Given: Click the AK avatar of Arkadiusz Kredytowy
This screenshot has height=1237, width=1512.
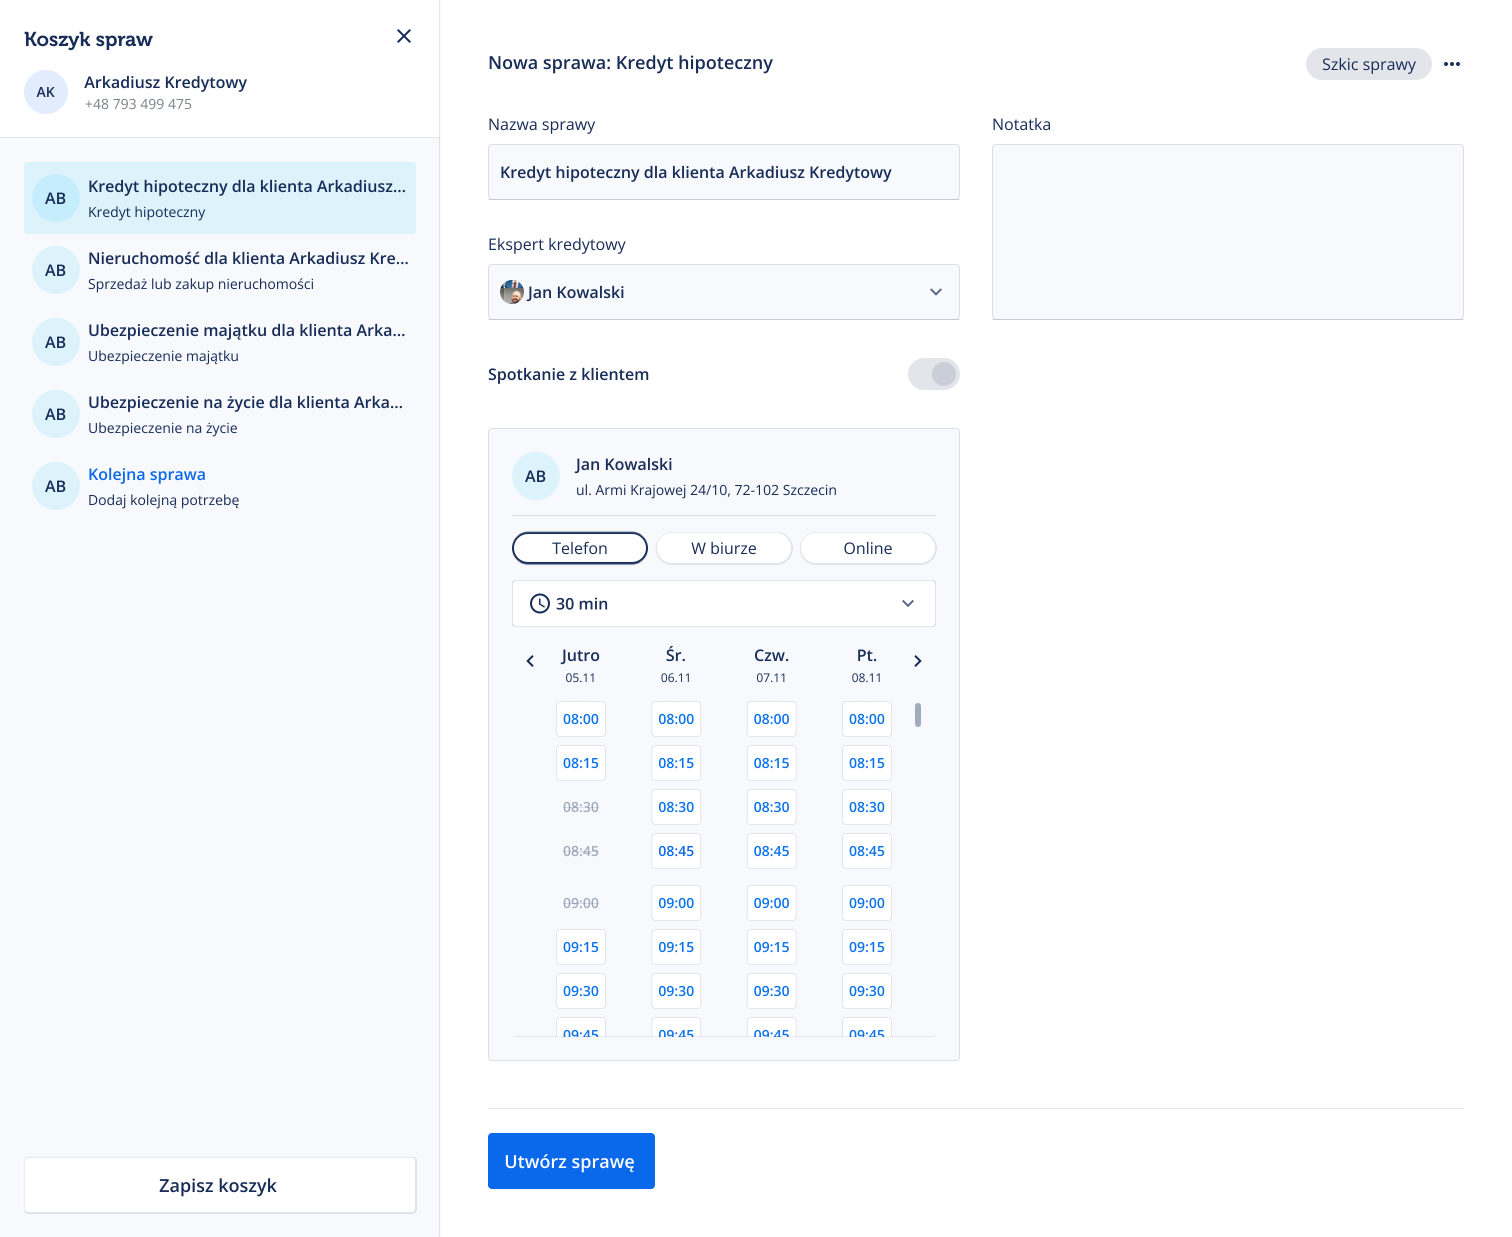Looking at the screenshot, I should (46, 92).
